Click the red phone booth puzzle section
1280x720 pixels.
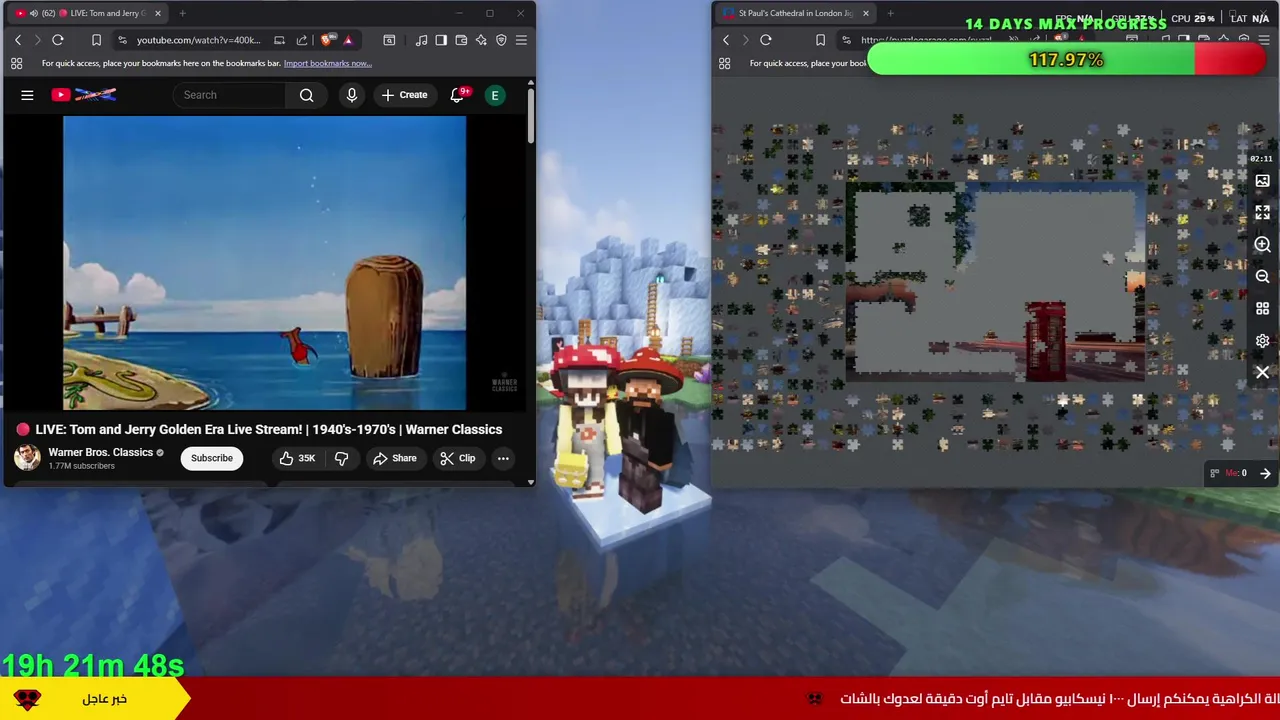point(1046,340)
